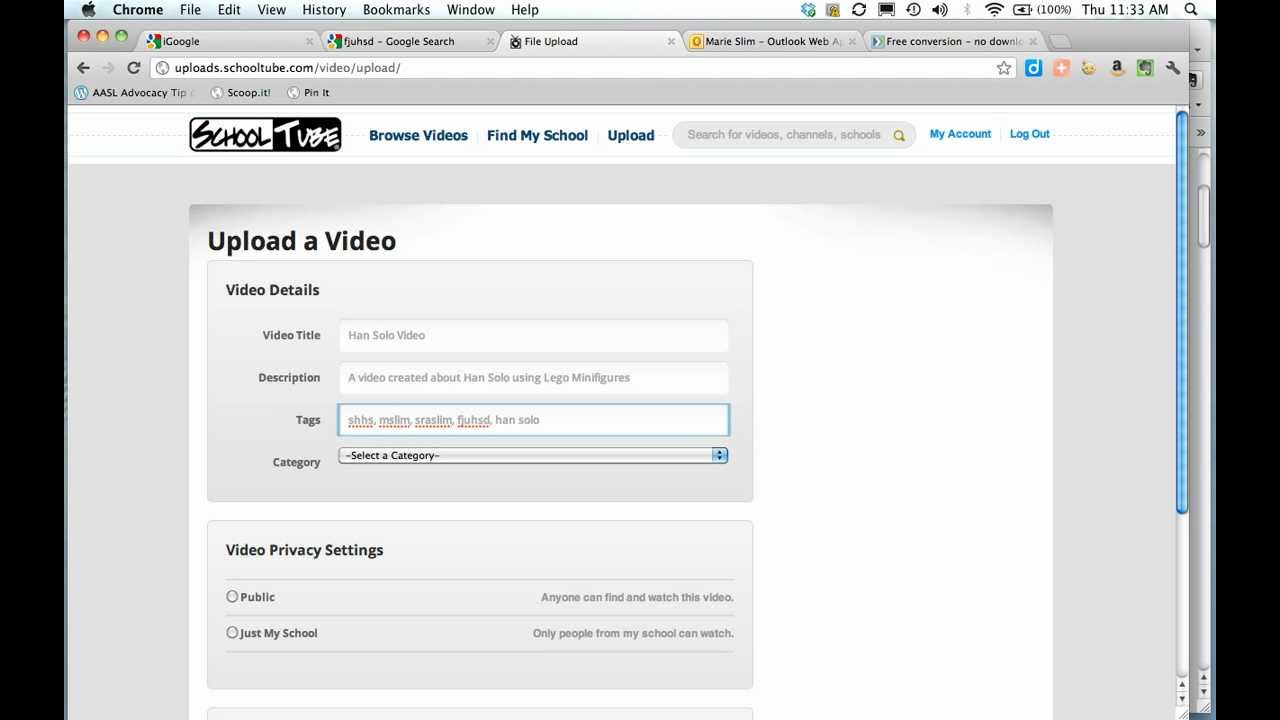Click the Evernote elephant extension icon

pos(1145,68)
